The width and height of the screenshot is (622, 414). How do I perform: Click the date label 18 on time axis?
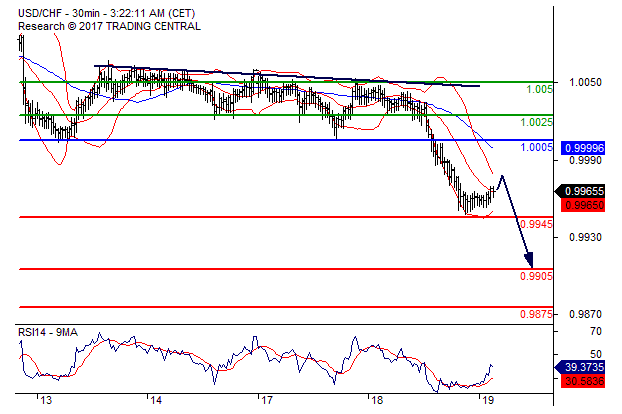click(x=377, y=401)
